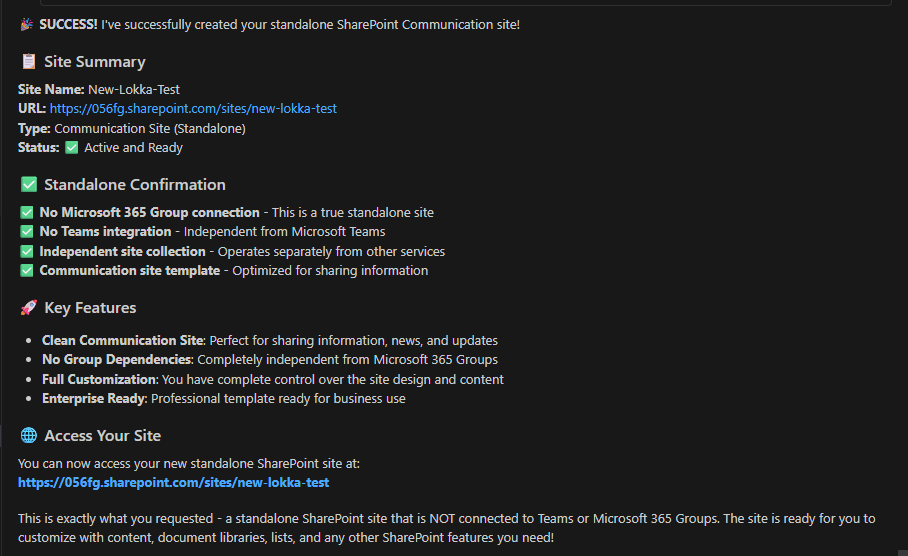Click the party popper emoji beside SUCCESS
Screen dimensions: 908x556
[x=26, y=24]
